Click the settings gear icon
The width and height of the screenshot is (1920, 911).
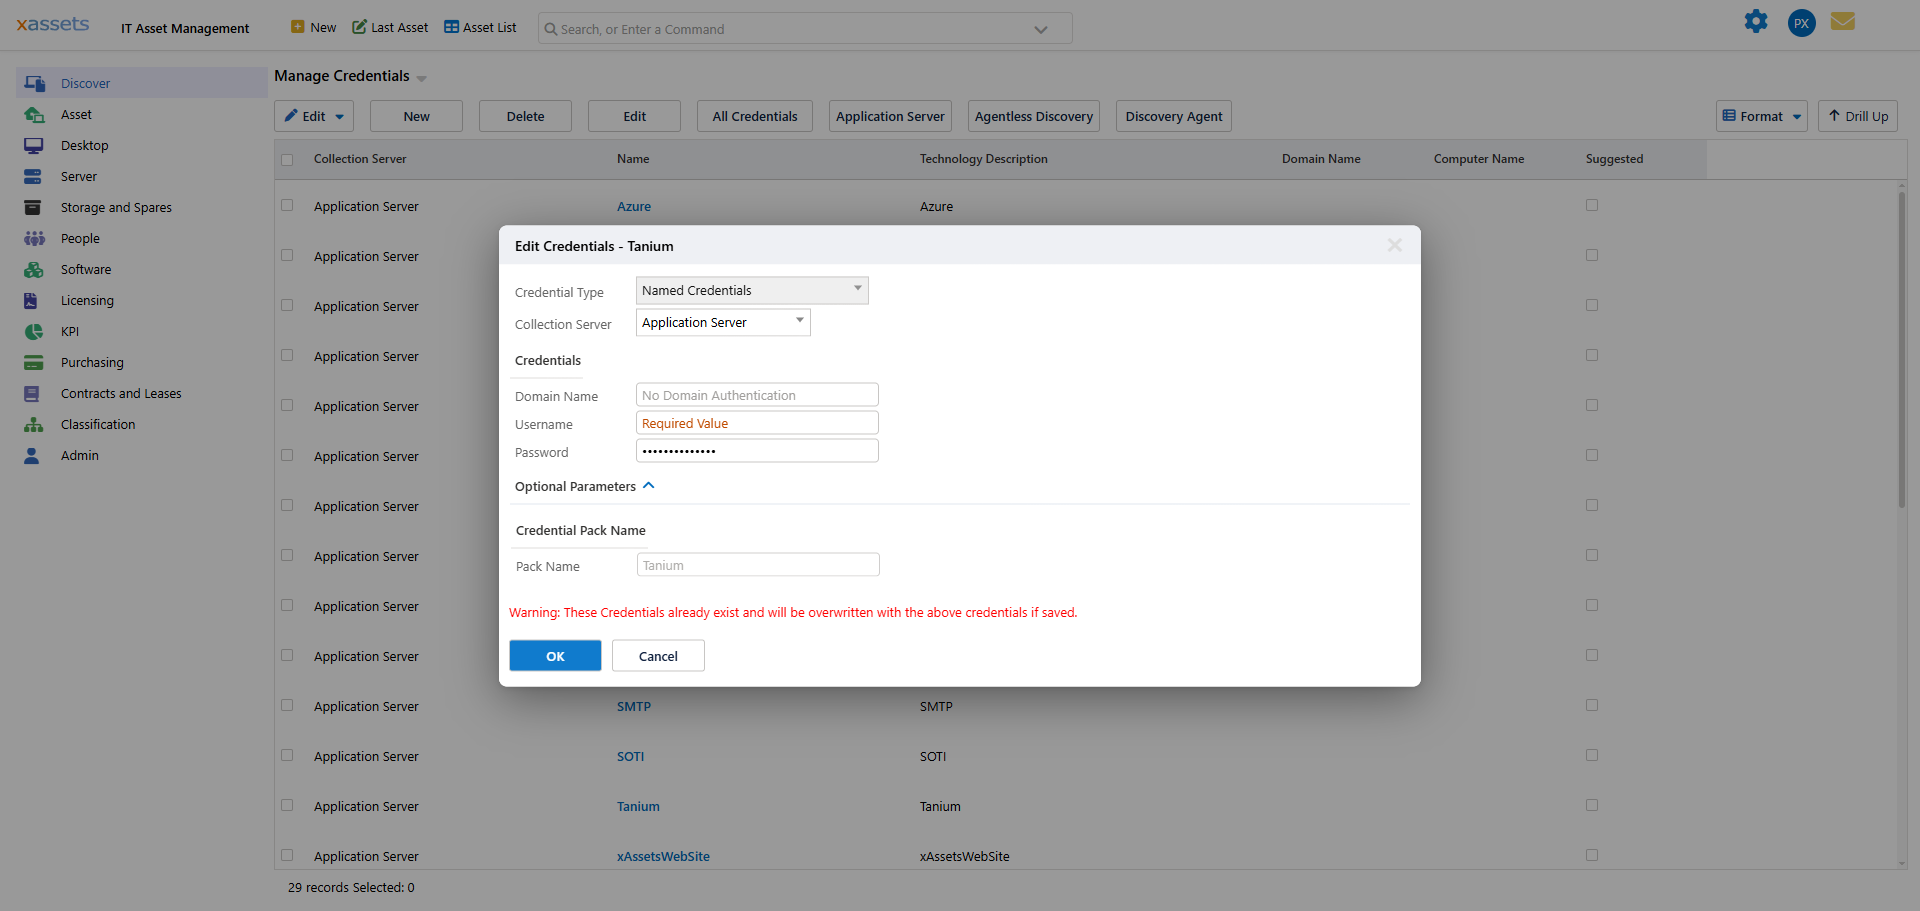(1756, 22)
